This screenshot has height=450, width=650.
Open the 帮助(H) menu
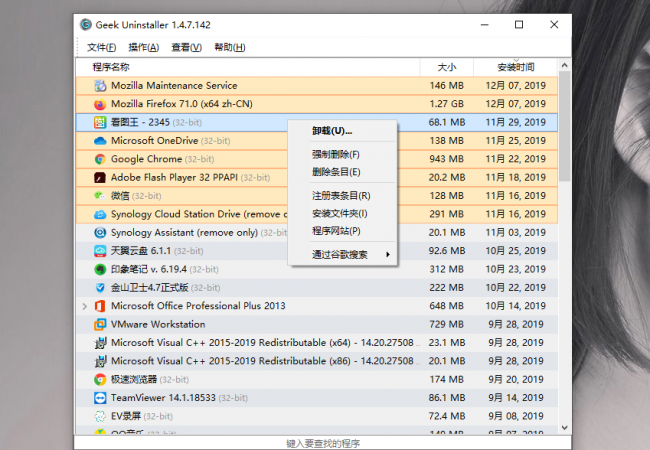230,47
